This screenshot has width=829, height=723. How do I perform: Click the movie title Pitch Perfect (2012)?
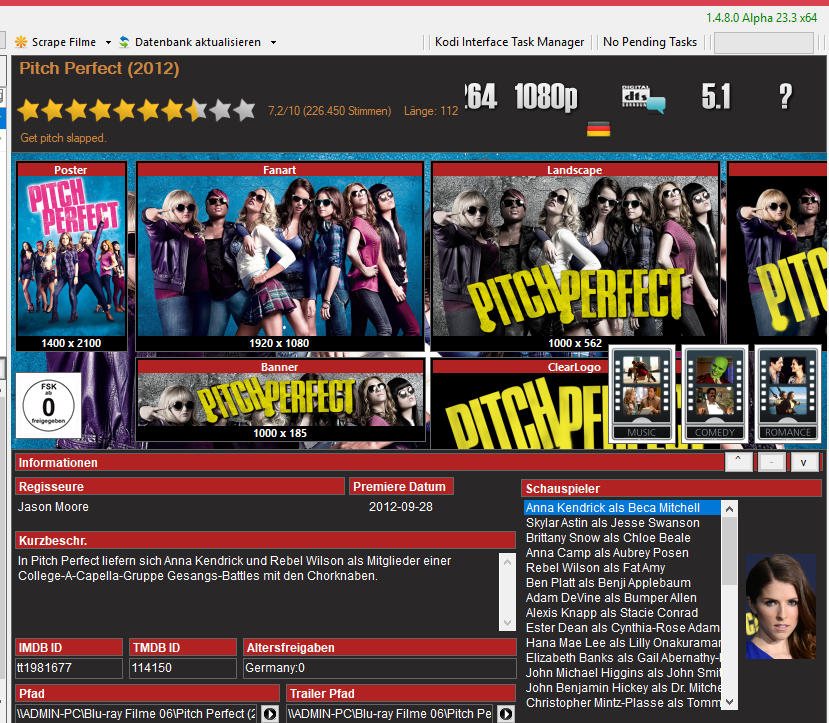(99, 69)
